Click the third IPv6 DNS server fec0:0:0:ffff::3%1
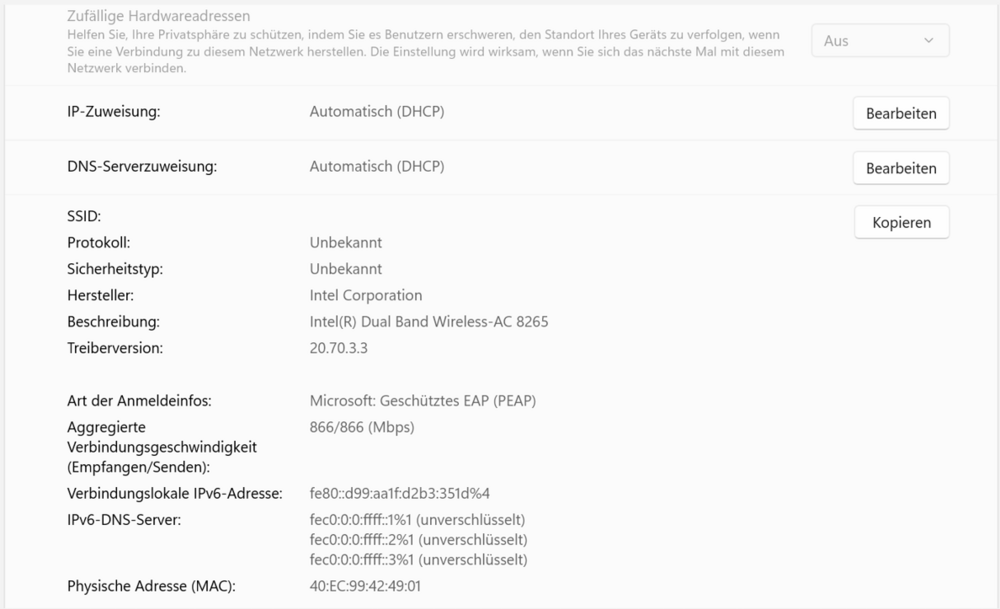The height and width of the screenshot is (609, 1000). [418, 559]
